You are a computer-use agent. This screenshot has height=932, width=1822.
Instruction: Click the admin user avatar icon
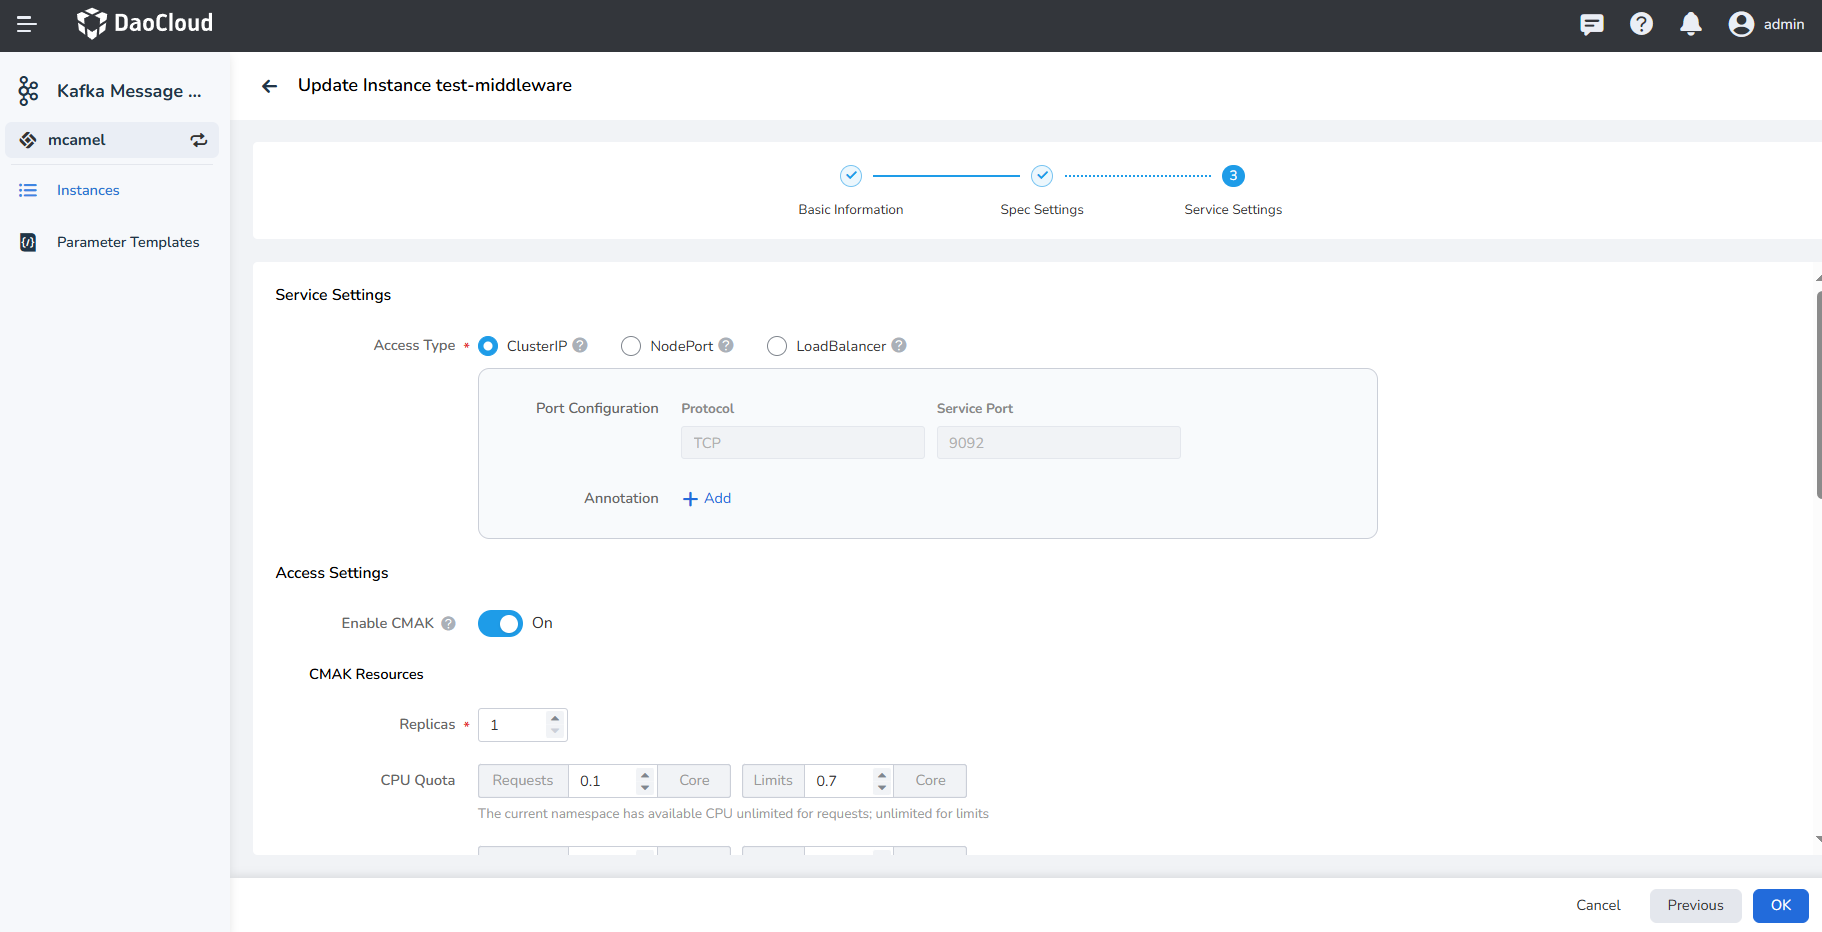point(1741,24)
